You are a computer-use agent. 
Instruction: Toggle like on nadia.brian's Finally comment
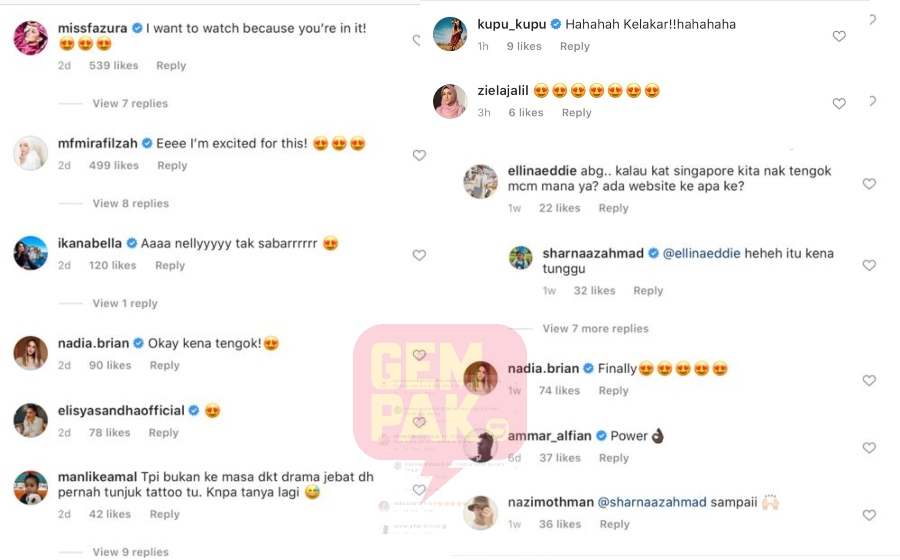point(869,380)
